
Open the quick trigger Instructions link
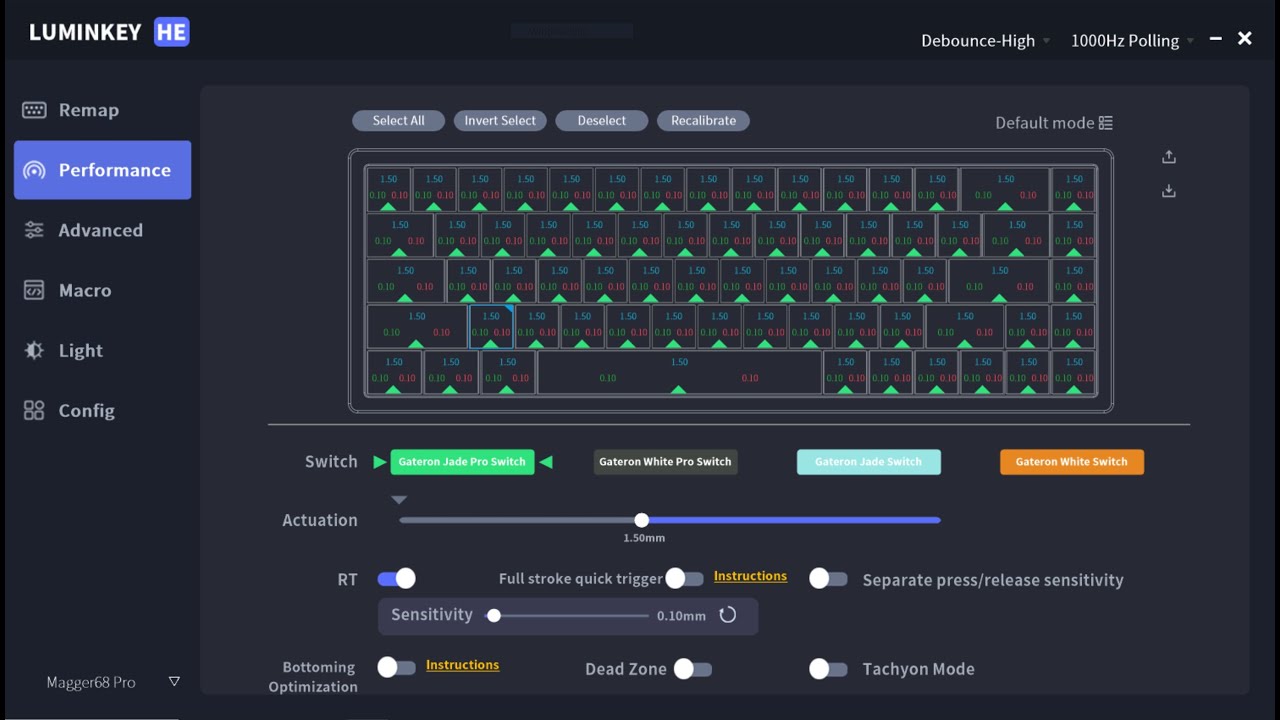750,575
